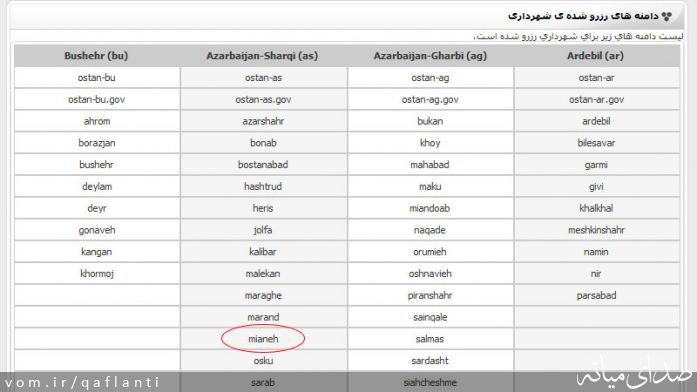Click the salmas entry
This screenshot has height=392, width=697.
click(x=430, y=339)
